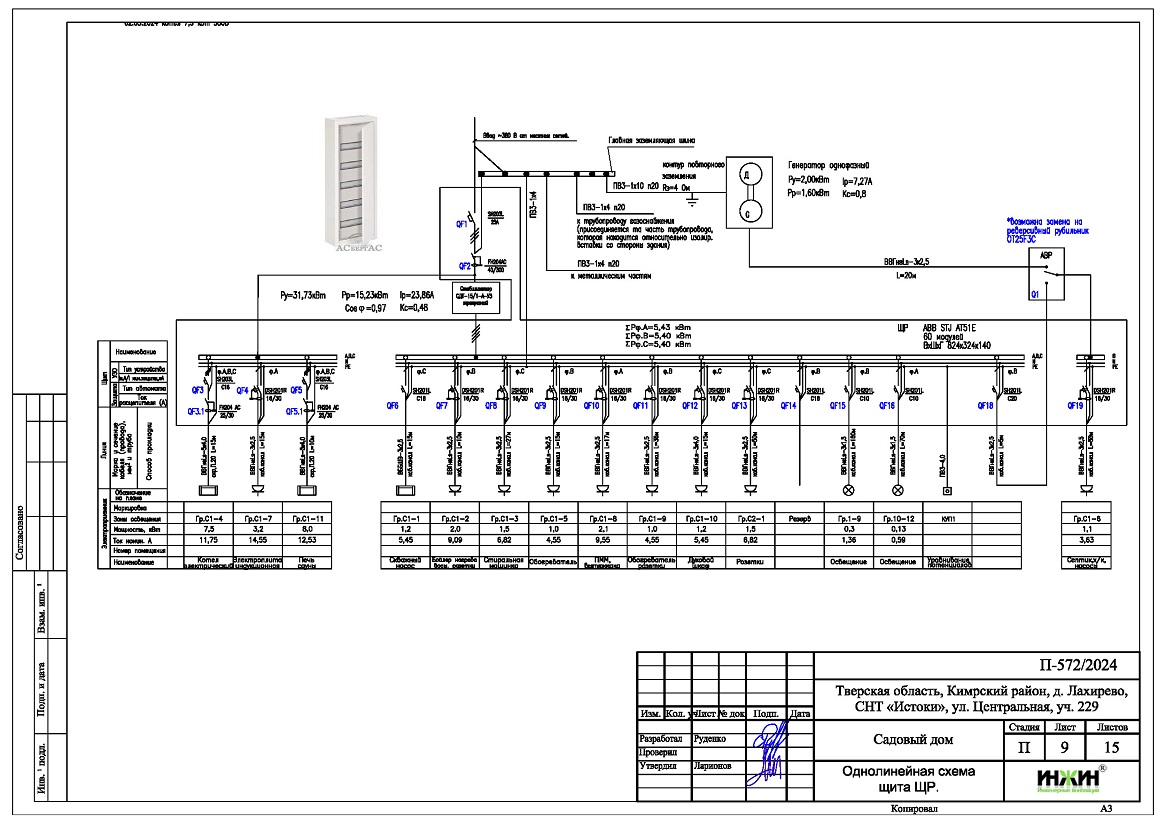Screen dimensions: 1166x824
Task: Click the blue signature next to Руденко
Action: (767, 747)
